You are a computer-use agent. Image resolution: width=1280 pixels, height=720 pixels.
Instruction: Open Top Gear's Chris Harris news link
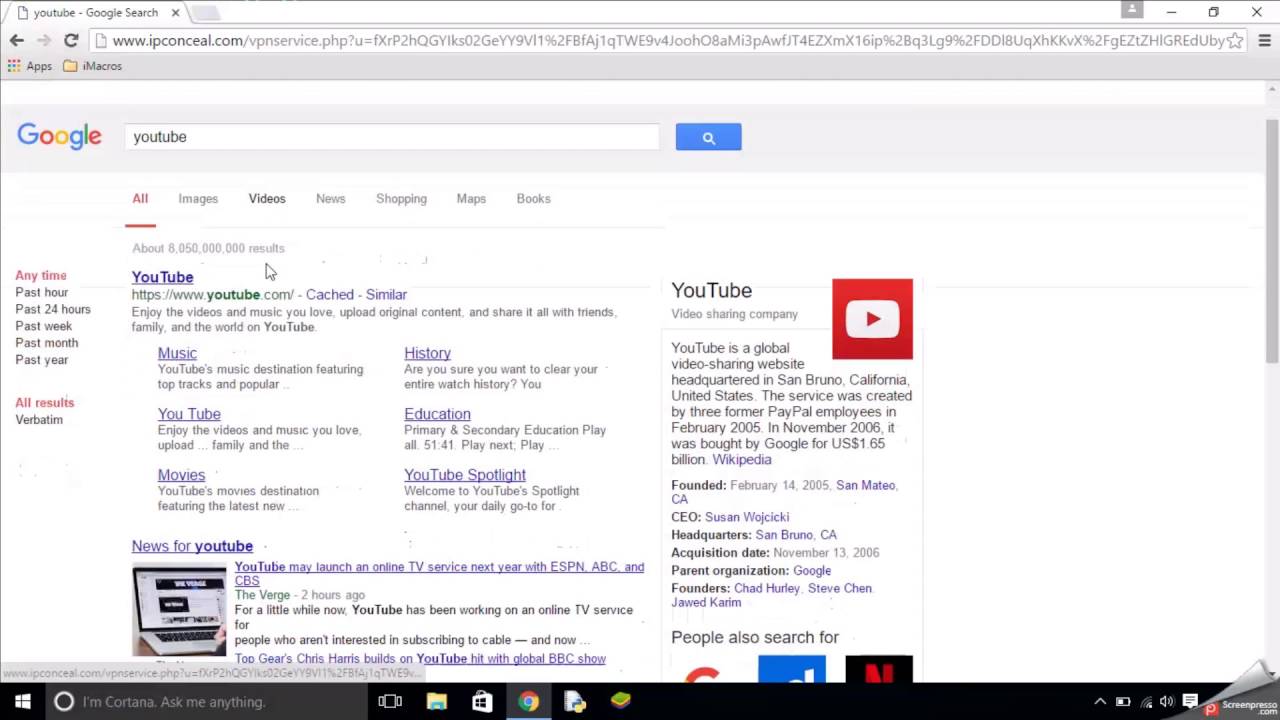point(420,659)
